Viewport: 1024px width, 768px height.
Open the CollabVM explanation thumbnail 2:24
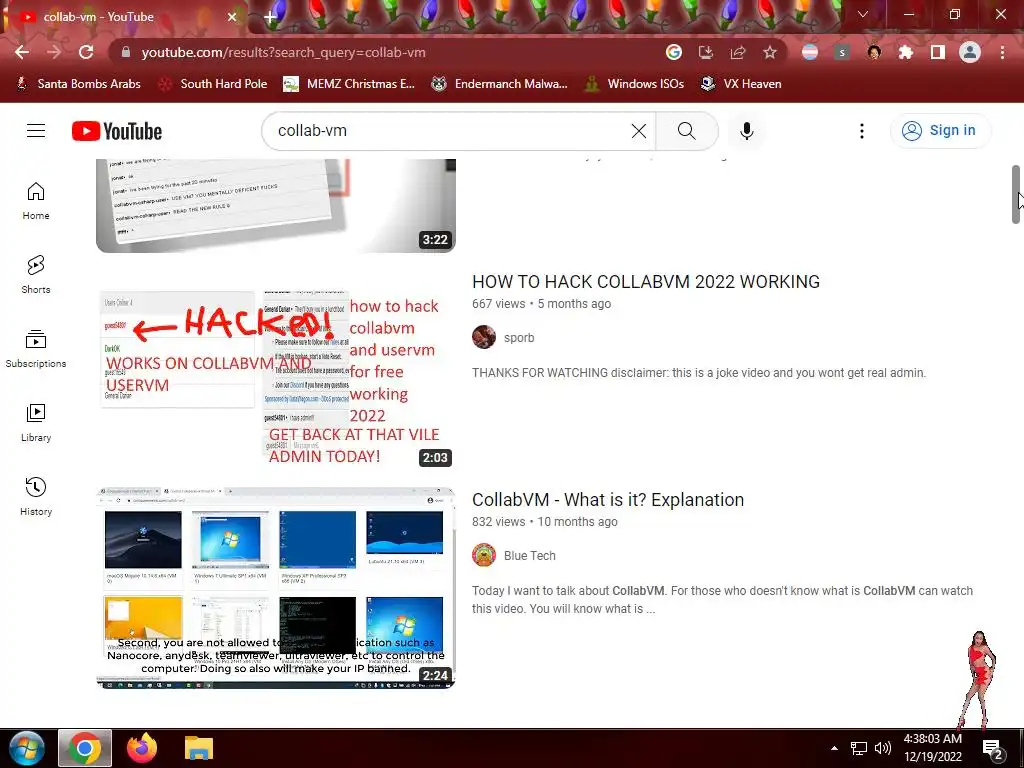click(276, 588)
